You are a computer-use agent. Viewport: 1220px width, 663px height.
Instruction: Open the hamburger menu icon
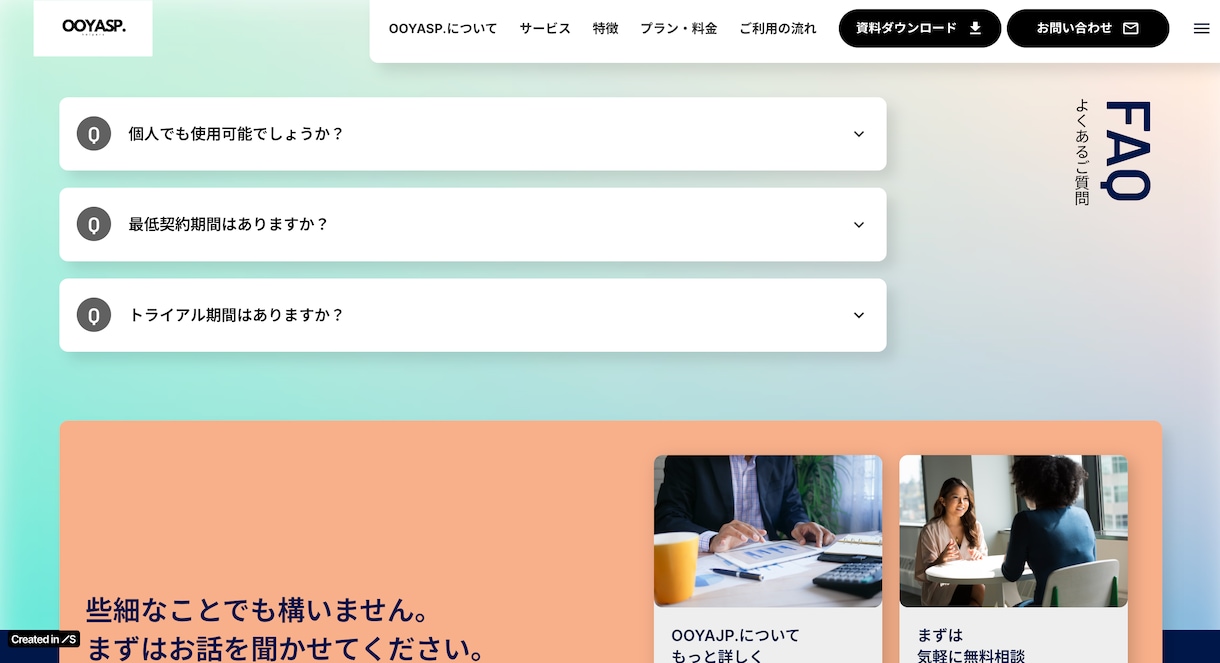pos(1201,28)
